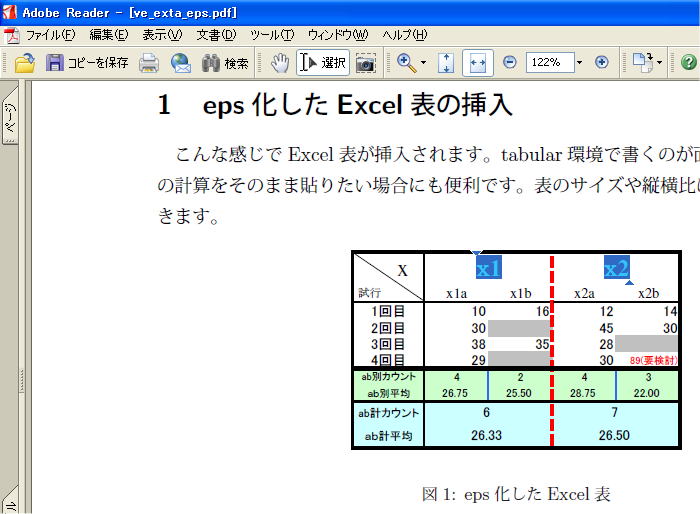Viewport: 700px width, 514px height.
Task: Click the Open file folder icon
Action: click(x=25, y=63)
